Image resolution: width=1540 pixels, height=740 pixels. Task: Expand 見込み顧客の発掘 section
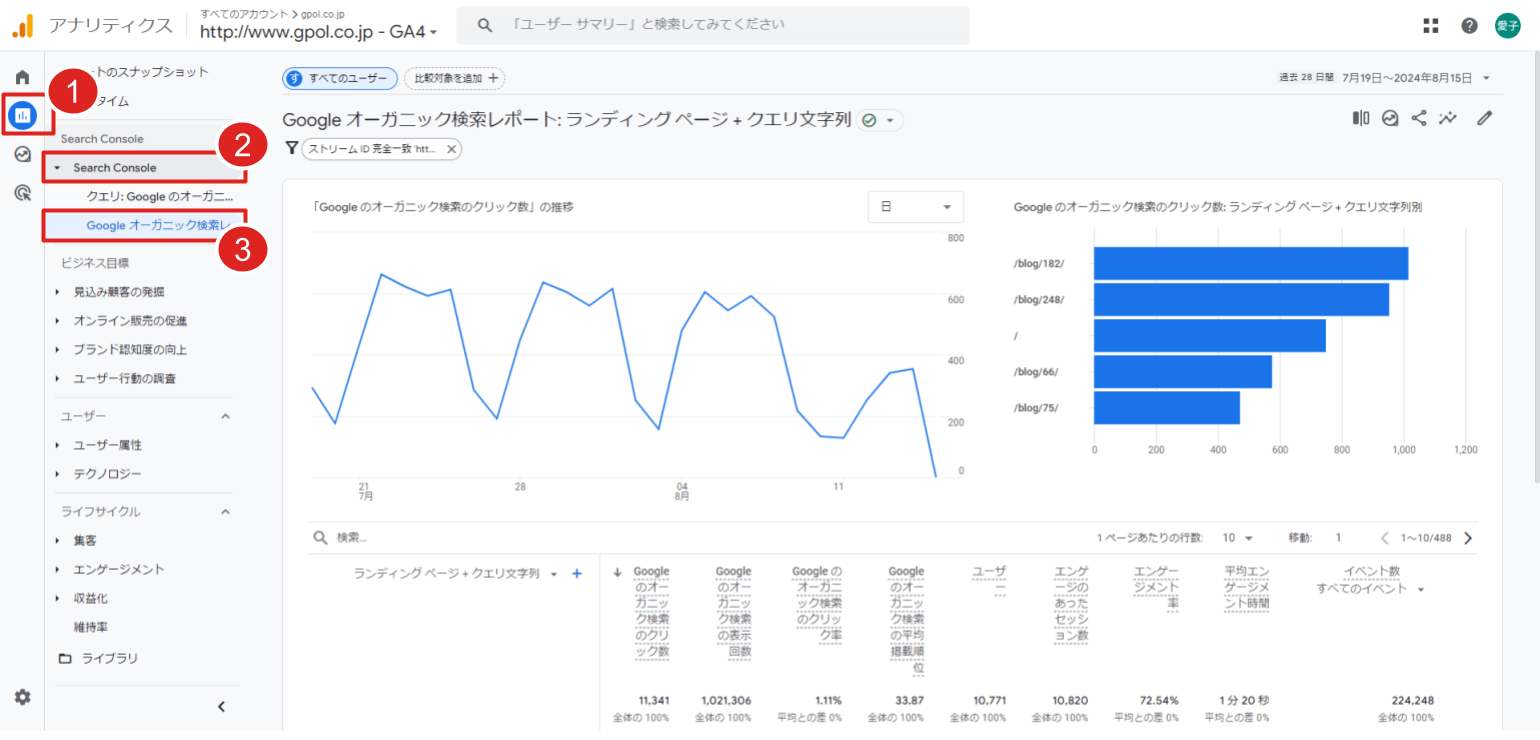(x=57, y=292)
